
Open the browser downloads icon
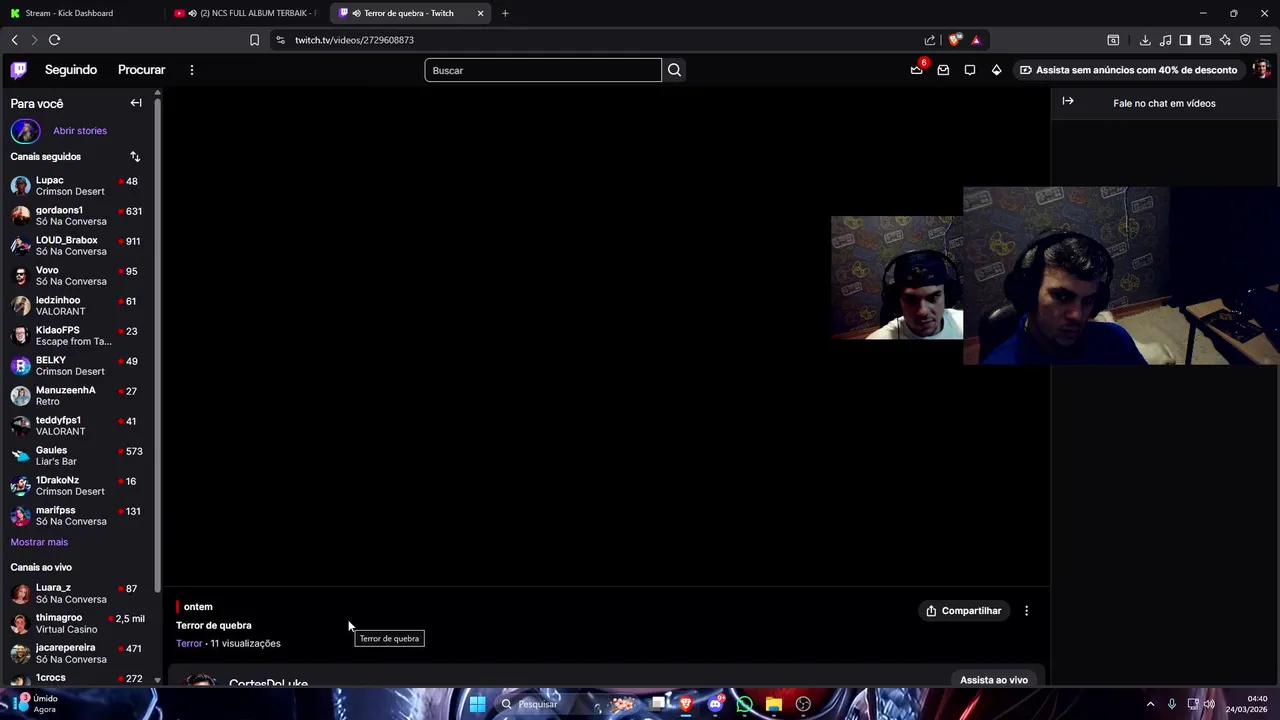[1145, 40]
